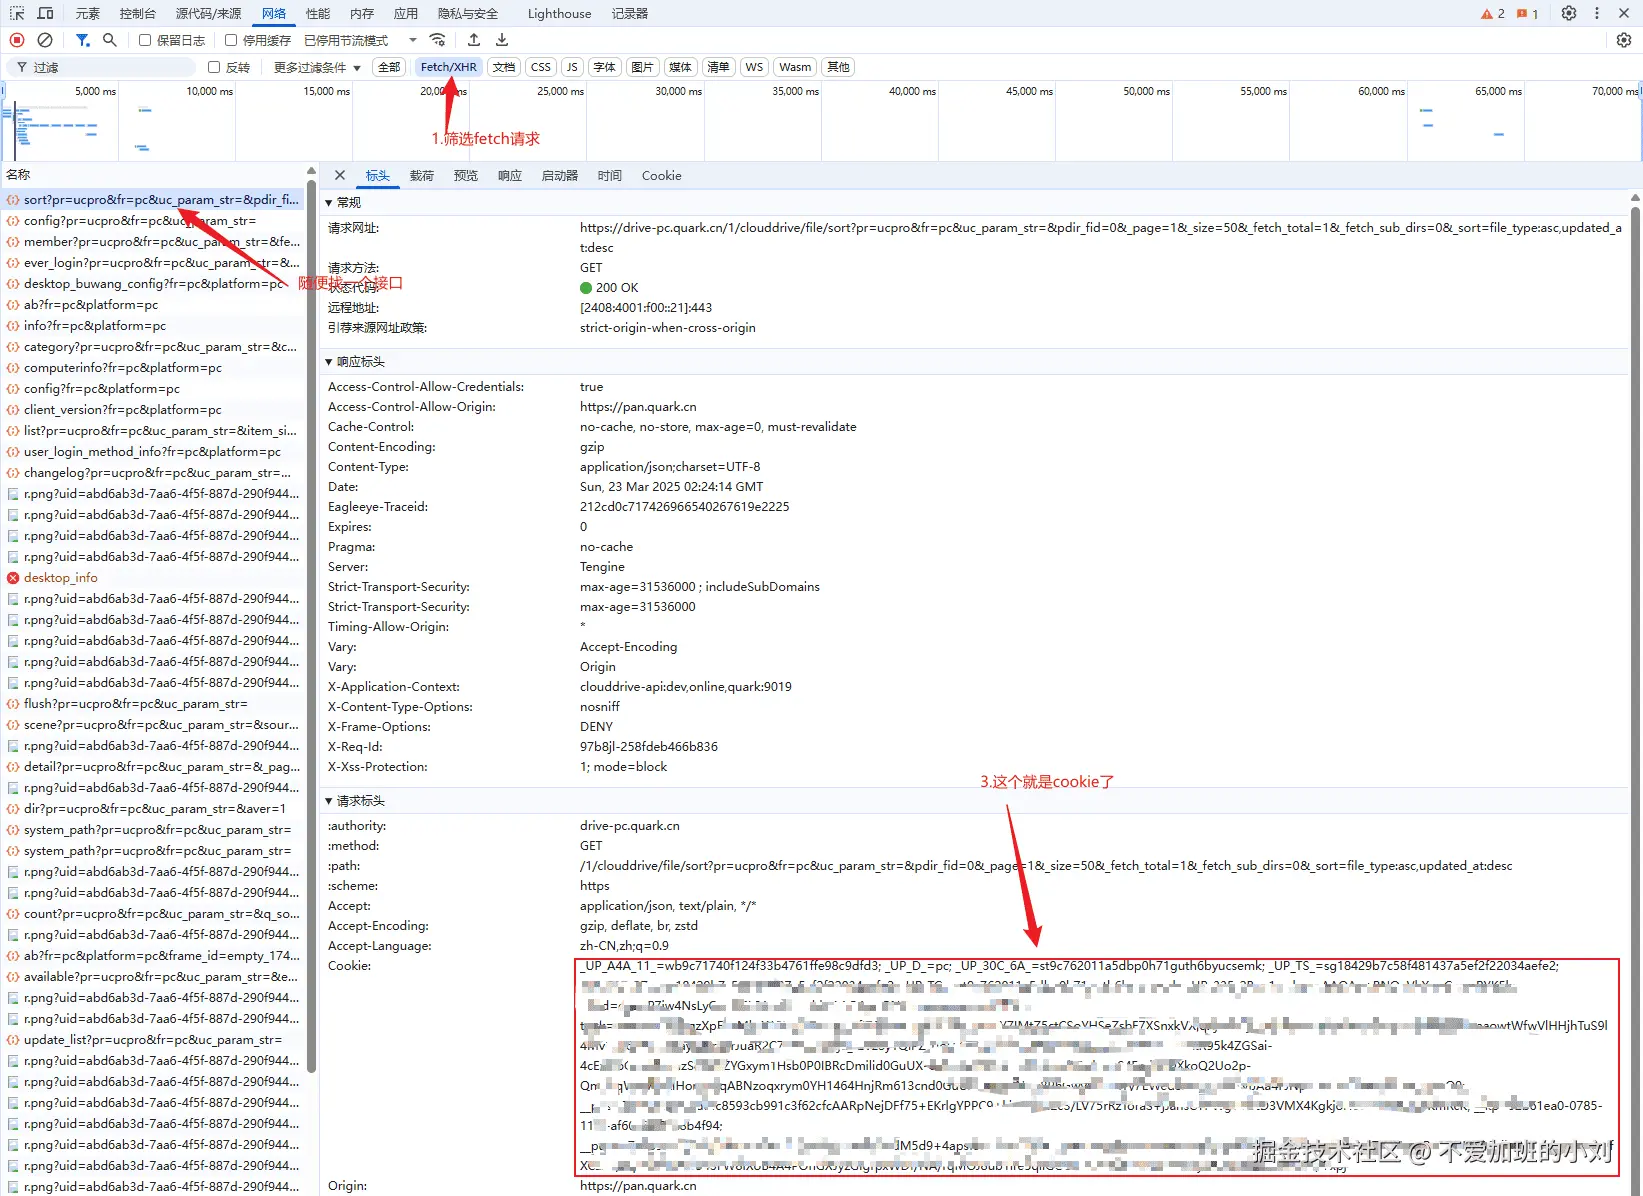Close the request details pane
1643x1196 pixels.
tap(340, 175)
